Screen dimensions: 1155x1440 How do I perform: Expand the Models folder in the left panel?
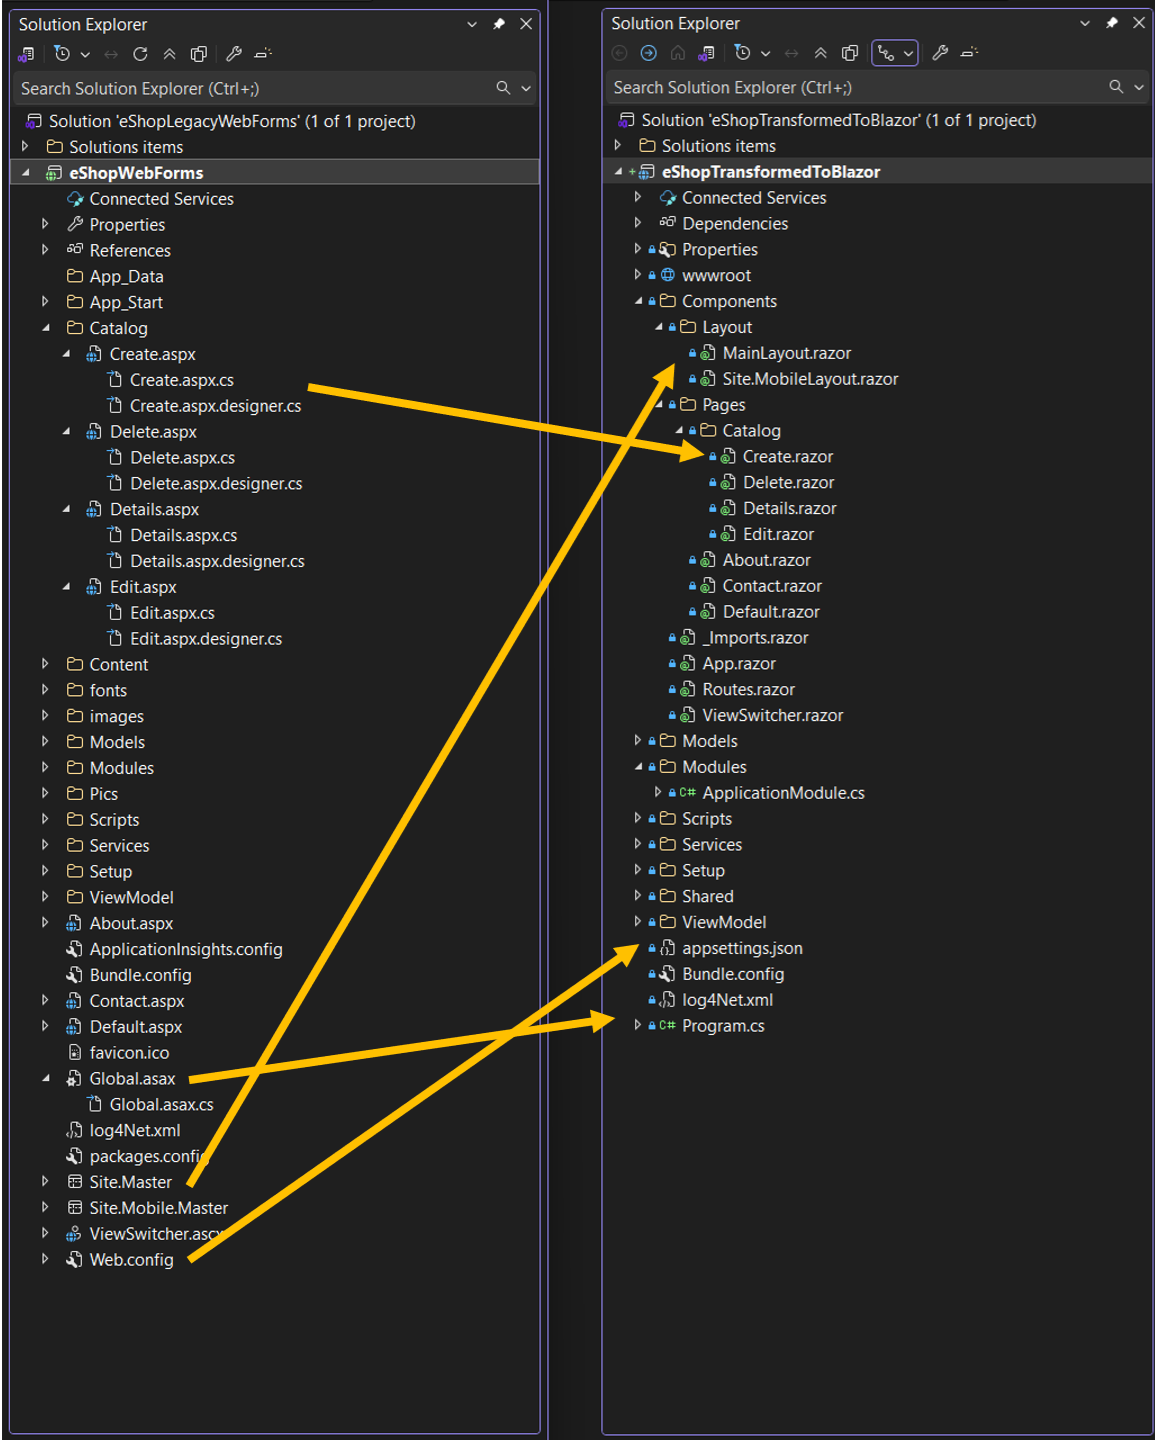(x=45, y=742)
